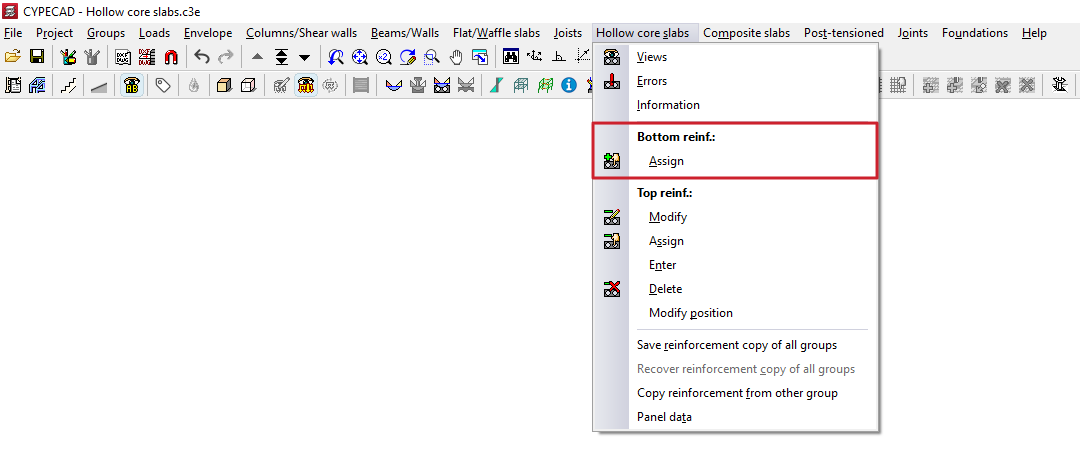Open the Flat/Waffle slabs menu
Viewport: 1080px width, 450px height.
tap(497, 33)
